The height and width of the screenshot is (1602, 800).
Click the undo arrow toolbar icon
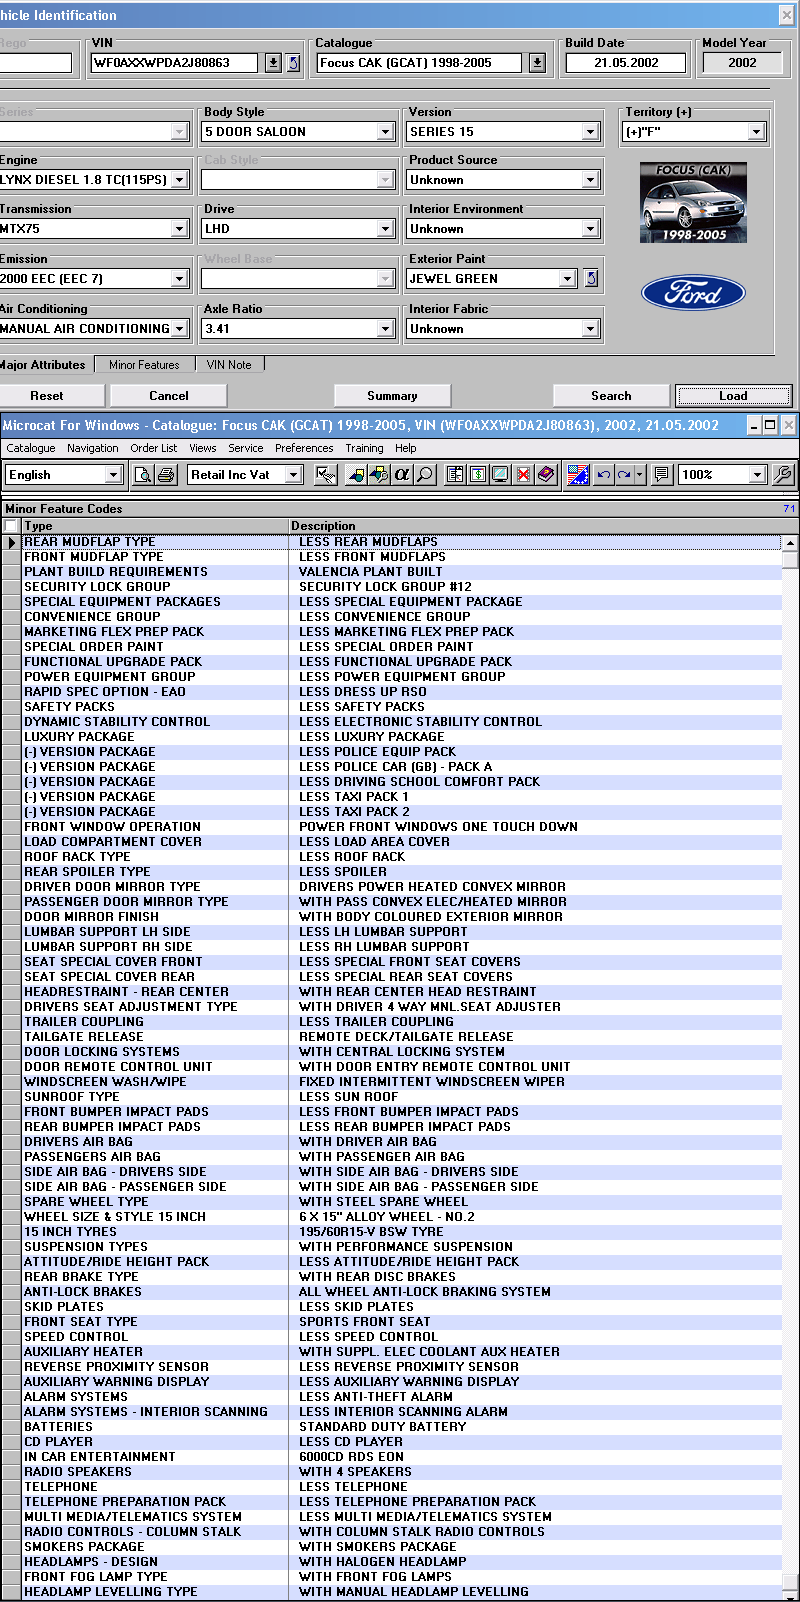coord(603,475)
